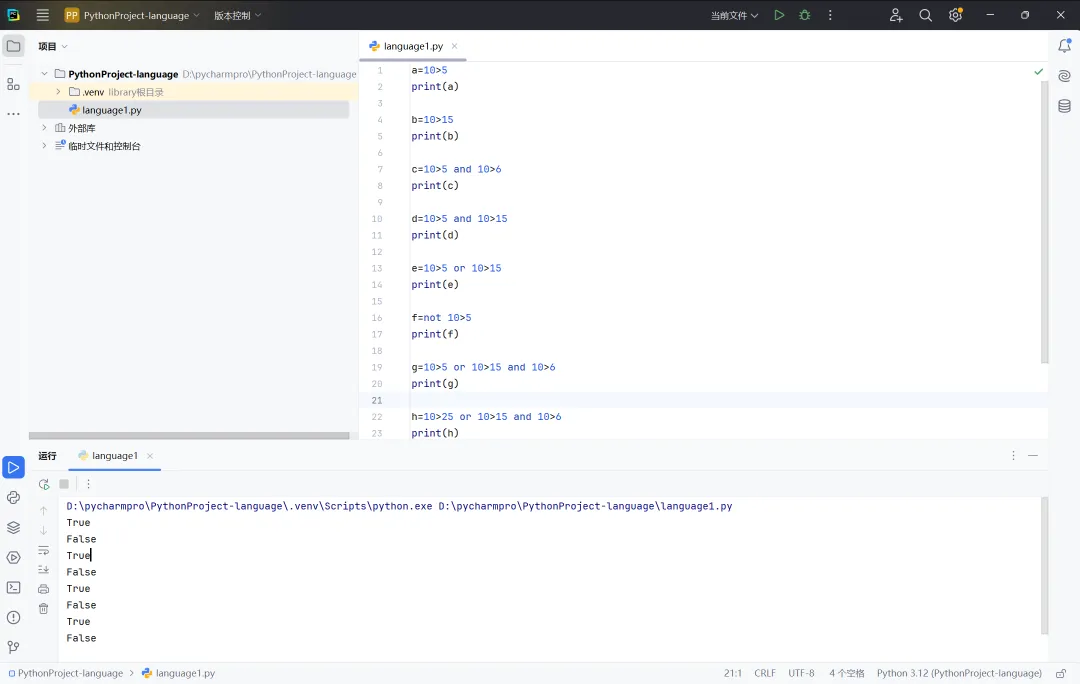Close the language1 run tab
This screenshot has height=684, width=1080.
click(149, 456)
